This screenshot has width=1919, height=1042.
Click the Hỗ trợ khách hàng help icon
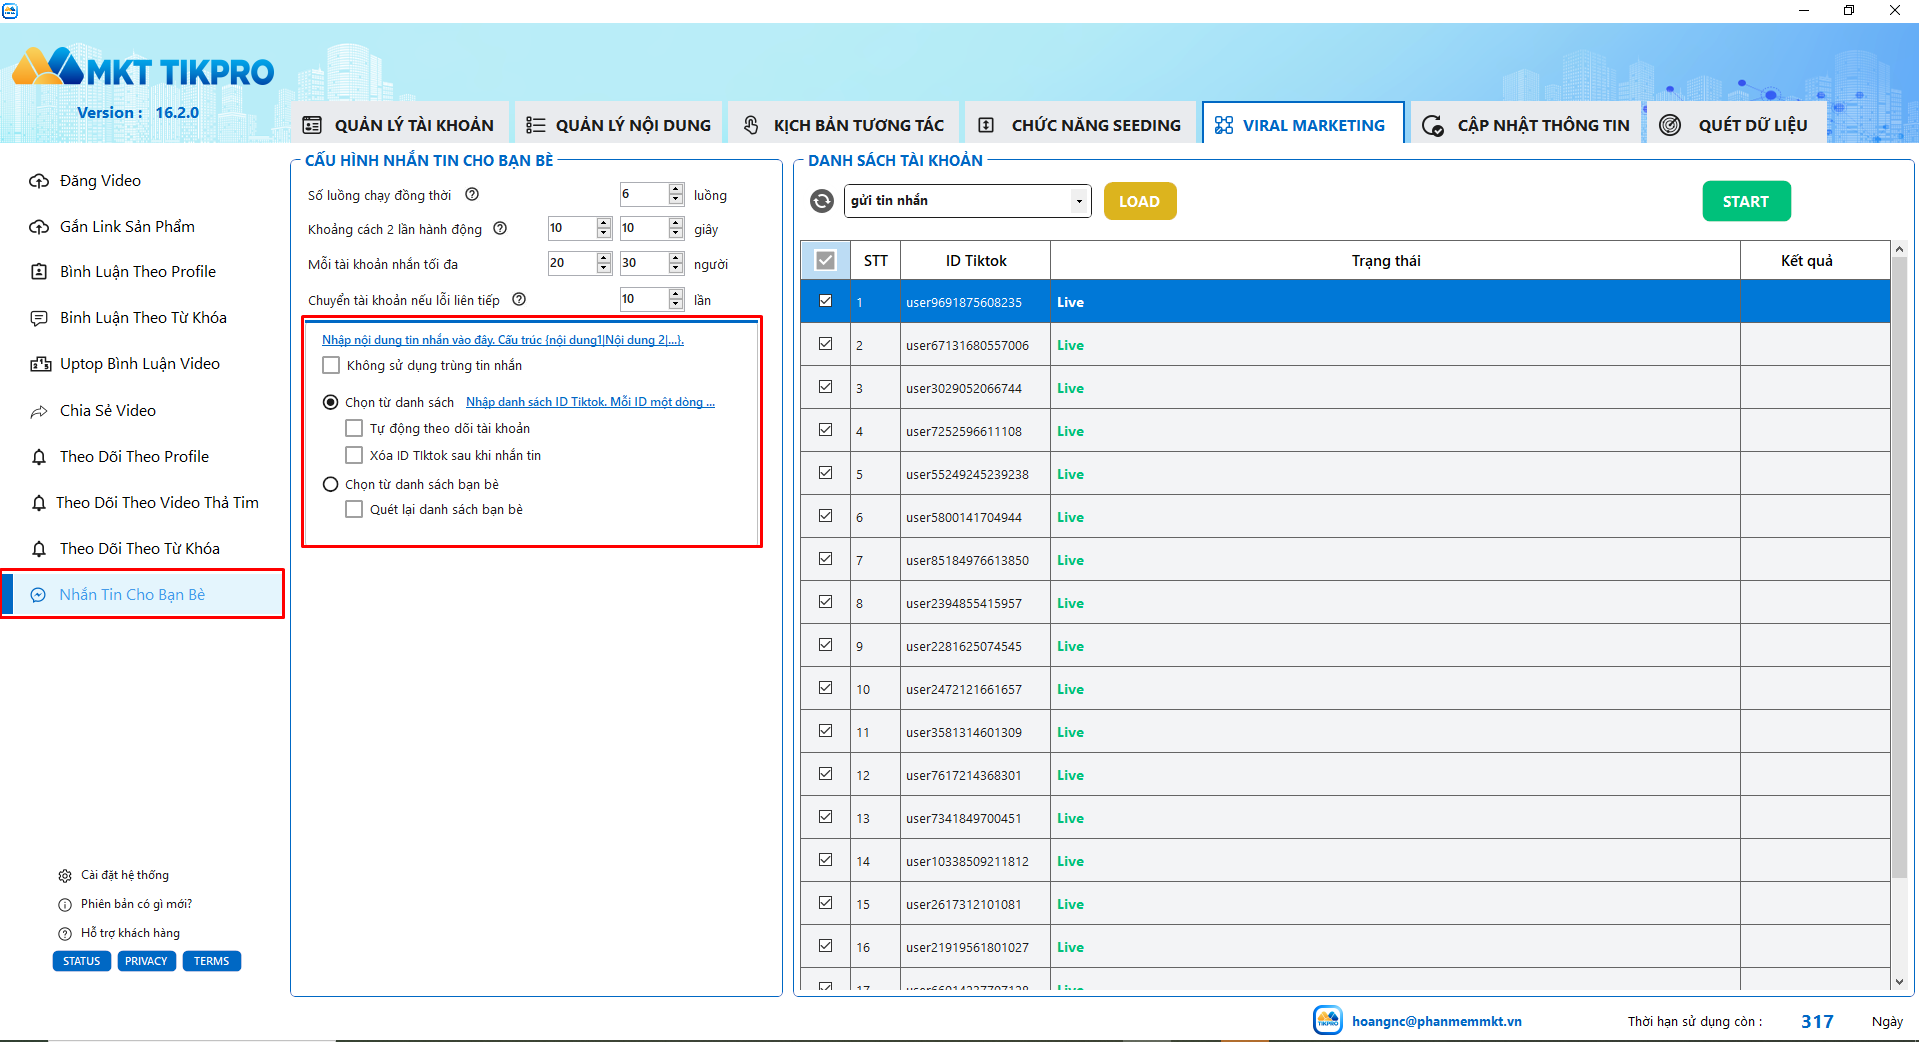65,934
